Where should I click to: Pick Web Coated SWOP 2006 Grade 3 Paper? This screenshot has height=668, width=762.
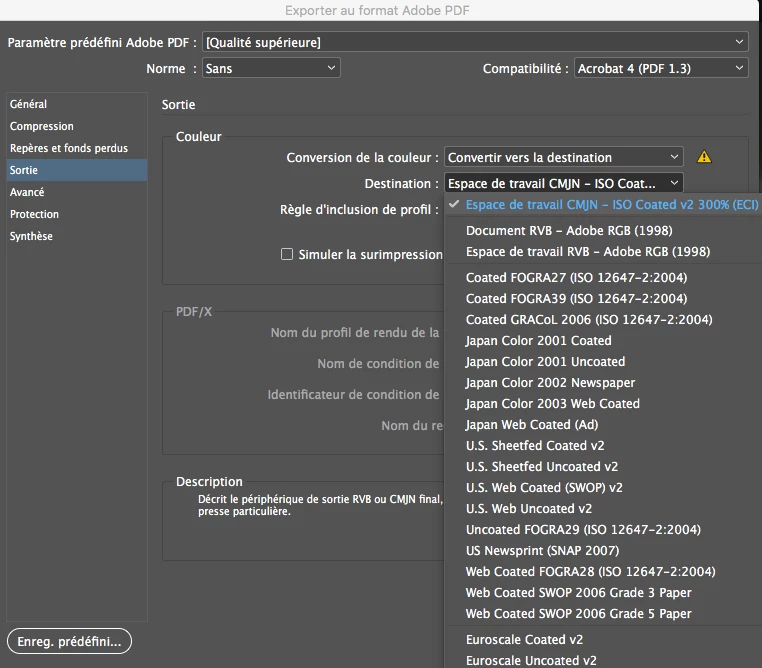coord(603,592)
